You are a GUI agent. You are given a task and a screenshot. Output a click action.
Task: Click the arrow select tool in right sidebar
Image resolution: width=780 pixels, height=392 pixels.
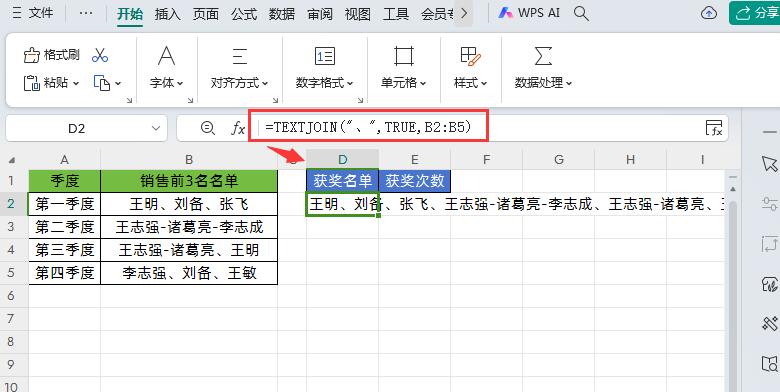coord(770,164)
